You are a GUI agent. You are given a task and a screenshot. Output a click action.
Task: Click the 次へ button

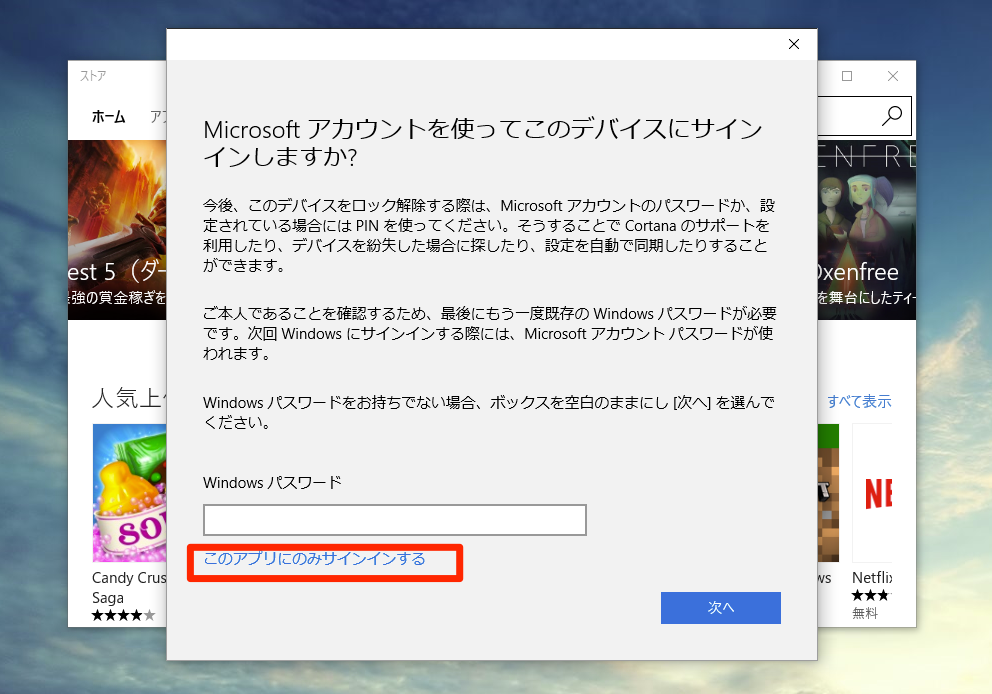click(x=721, y=608)
